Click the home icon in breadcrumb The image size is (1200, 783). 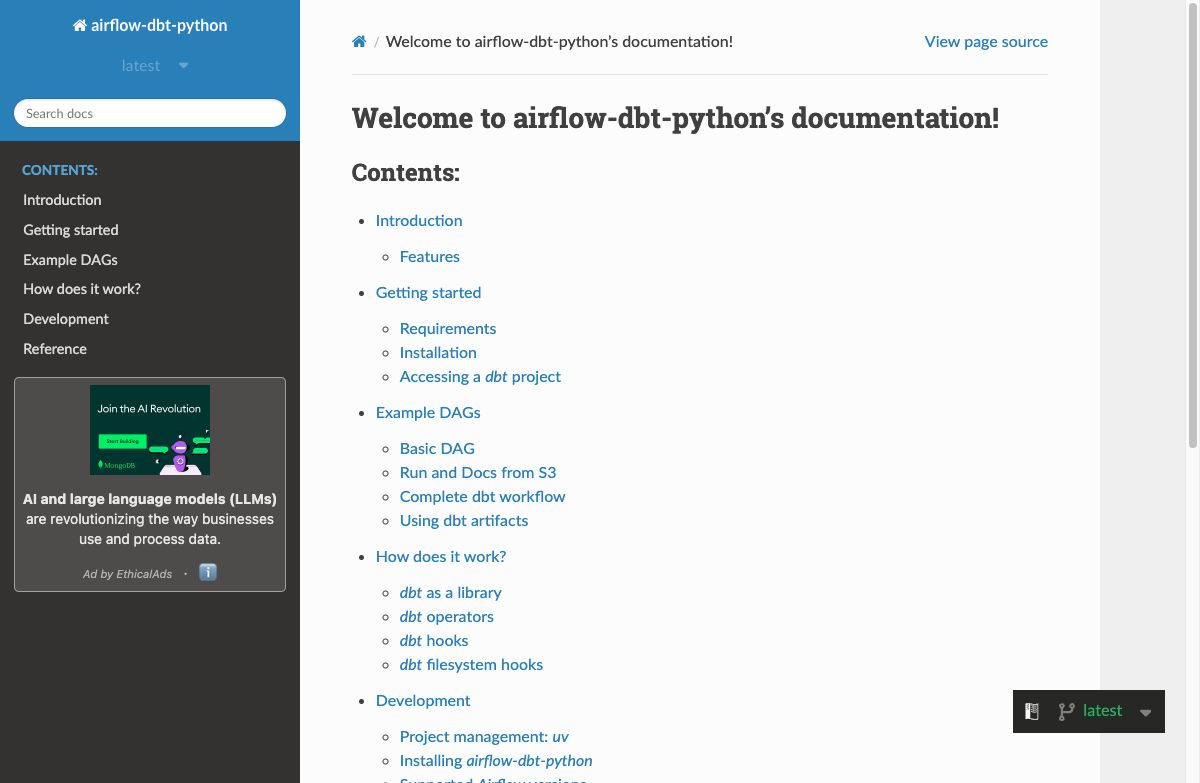(x=359, y=42)
